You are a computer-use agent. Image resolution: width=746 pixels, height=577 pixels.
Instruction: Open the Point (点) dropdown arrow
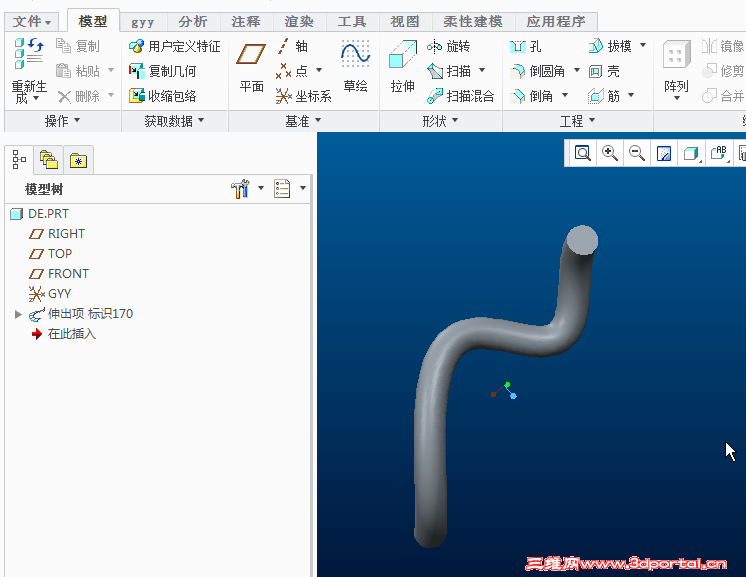pos(319,70)
